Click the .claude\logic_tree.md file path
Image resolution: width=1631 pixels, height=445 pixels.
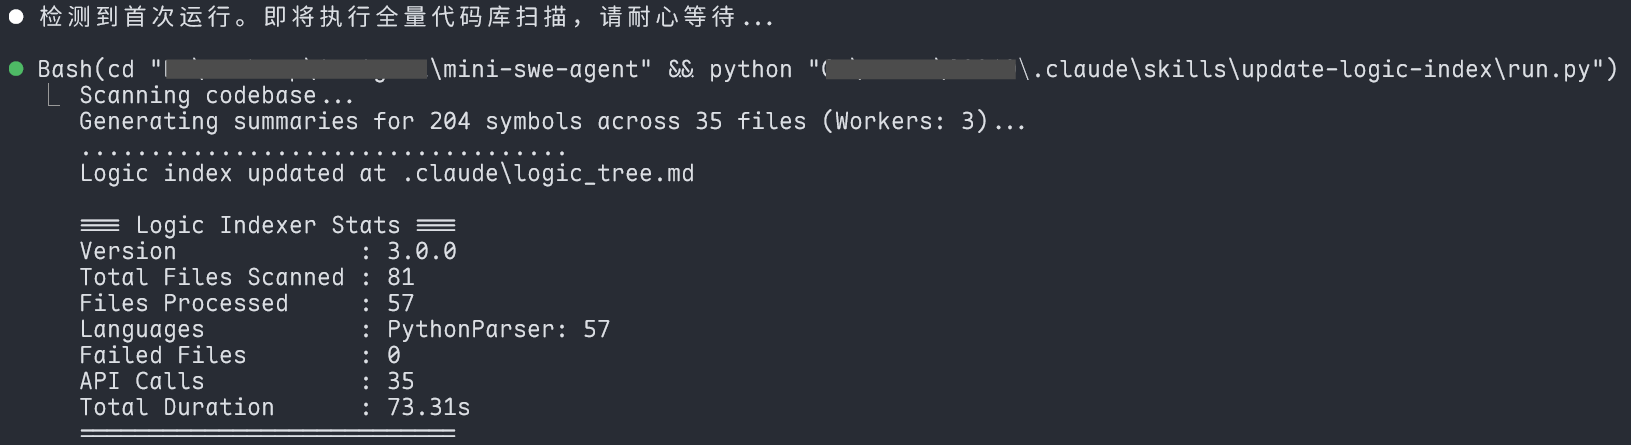pyautogui.click(x=548, y=174)
